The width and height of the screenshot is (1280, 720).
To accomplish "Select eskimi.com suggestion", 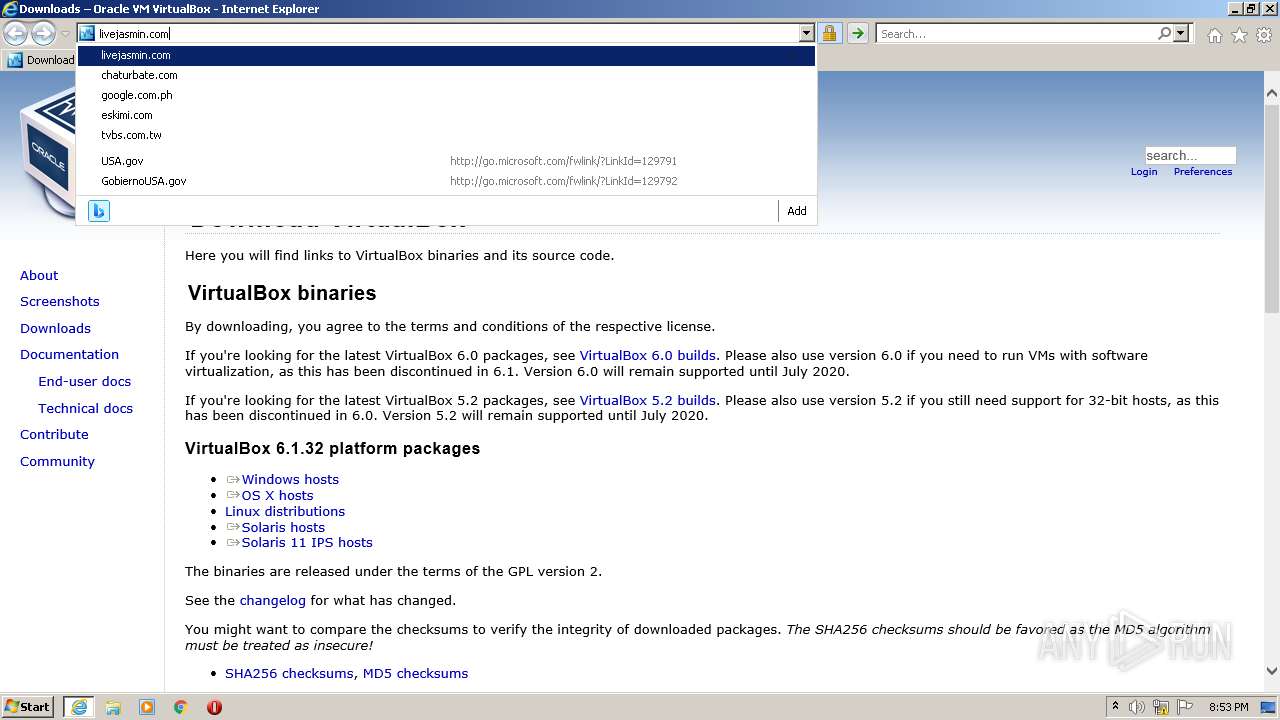I will (x=446, y=115).
